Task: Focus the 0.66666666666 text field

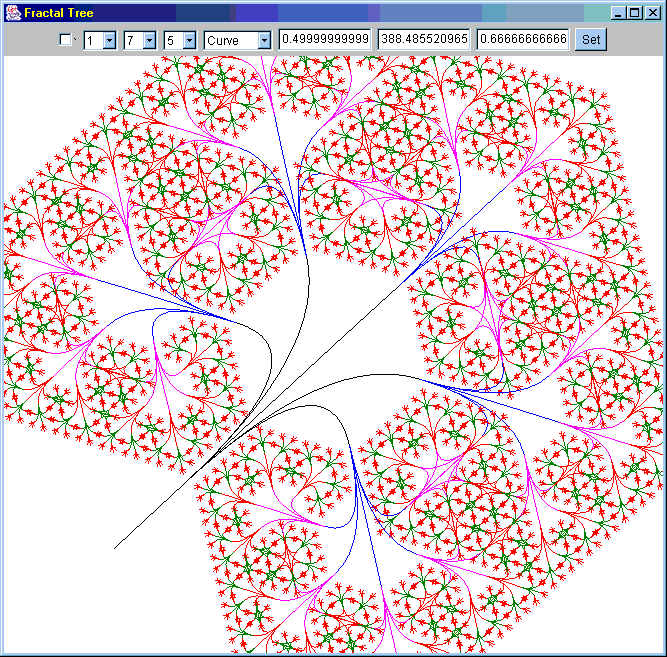Action: 523,39
